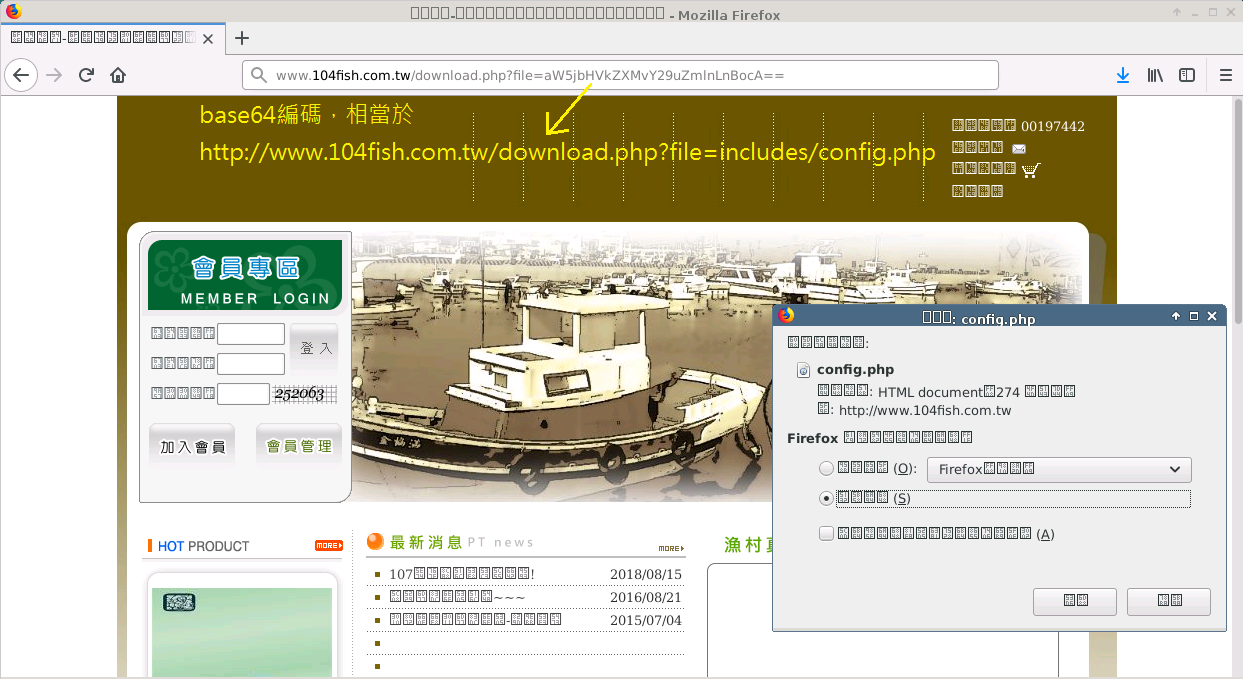Screen dimensions: 1243x679
Task: Click the search magnifier in the URL bar
Action: [x=259, y=75]
